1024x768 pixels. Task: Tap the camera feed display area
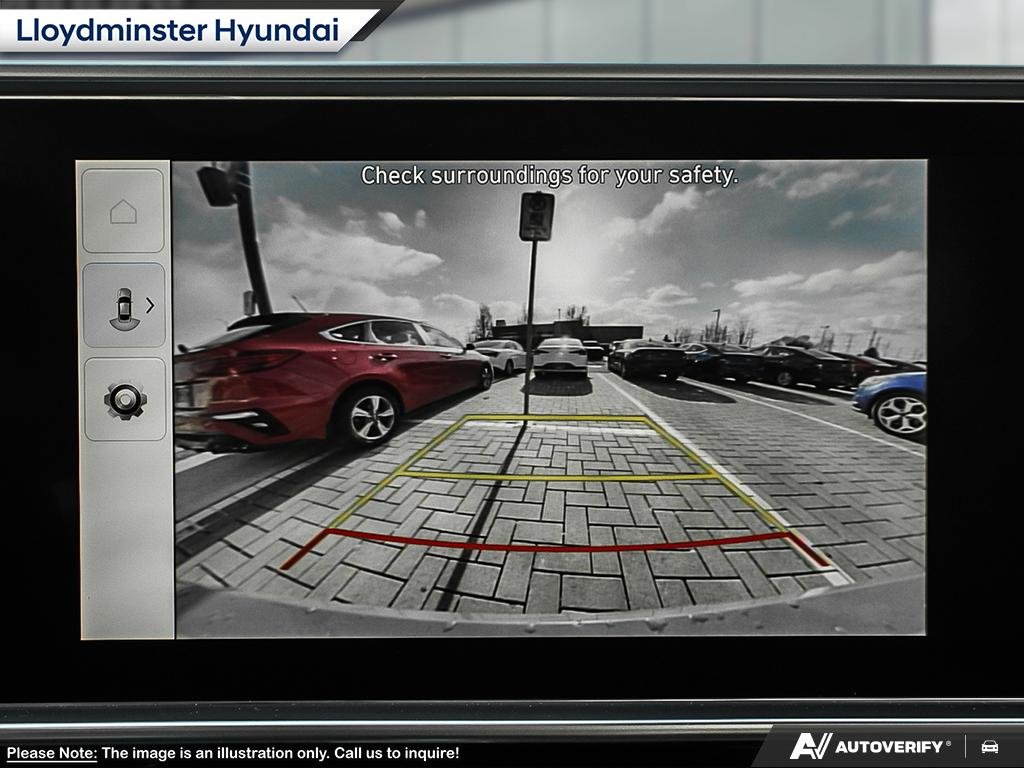pos(550,400)
